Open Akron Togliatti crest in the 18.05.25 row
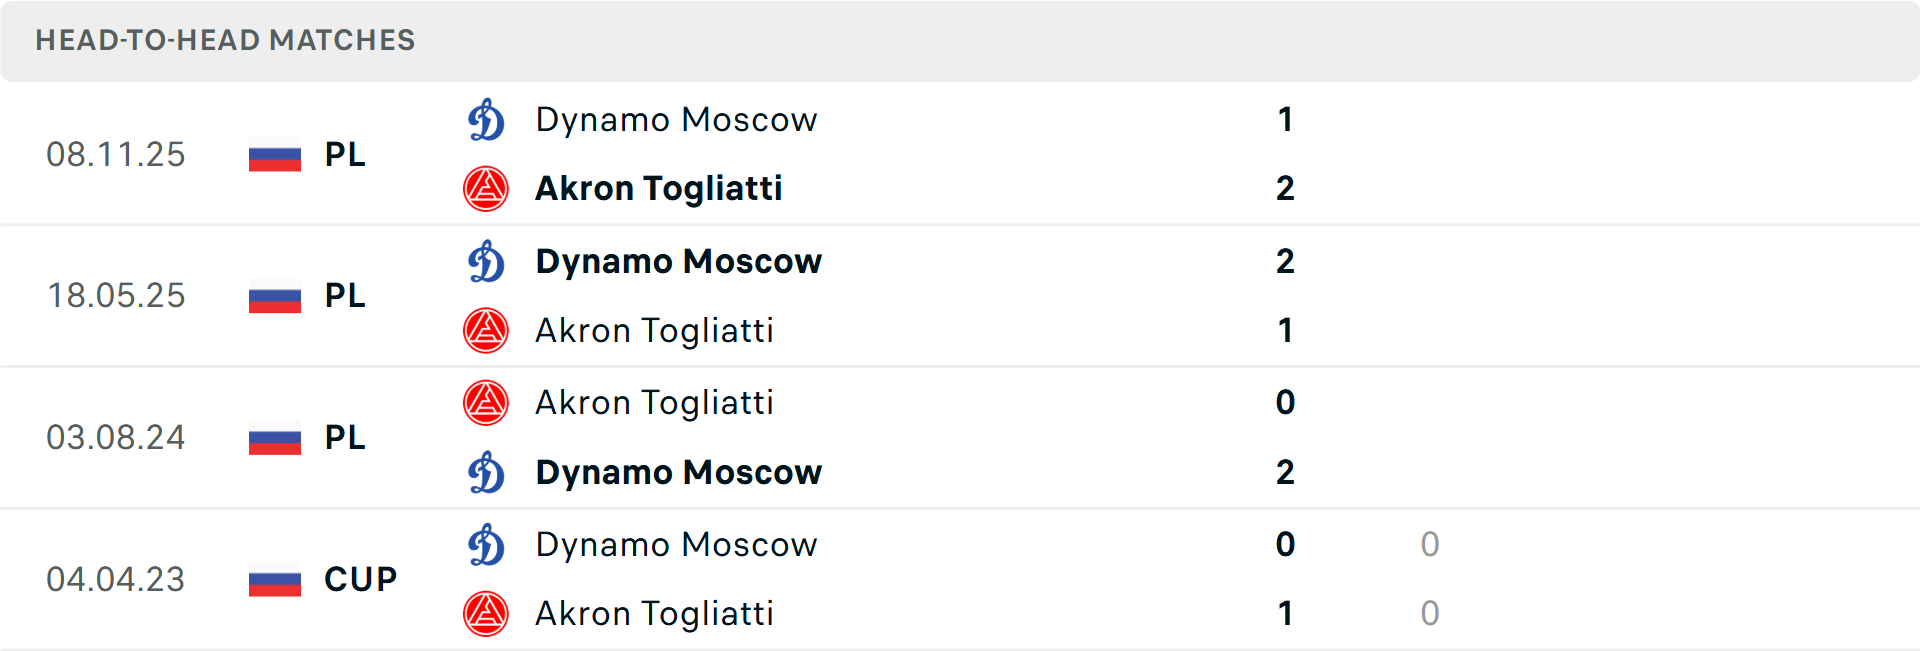This screenshot has height=651, width=1920. 486,330
